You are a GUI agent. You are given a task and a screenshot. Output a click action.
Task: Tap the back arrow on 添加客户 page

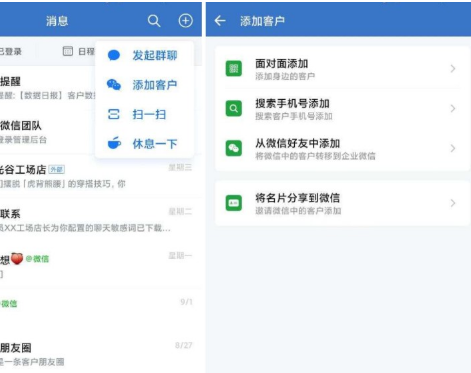220,21
